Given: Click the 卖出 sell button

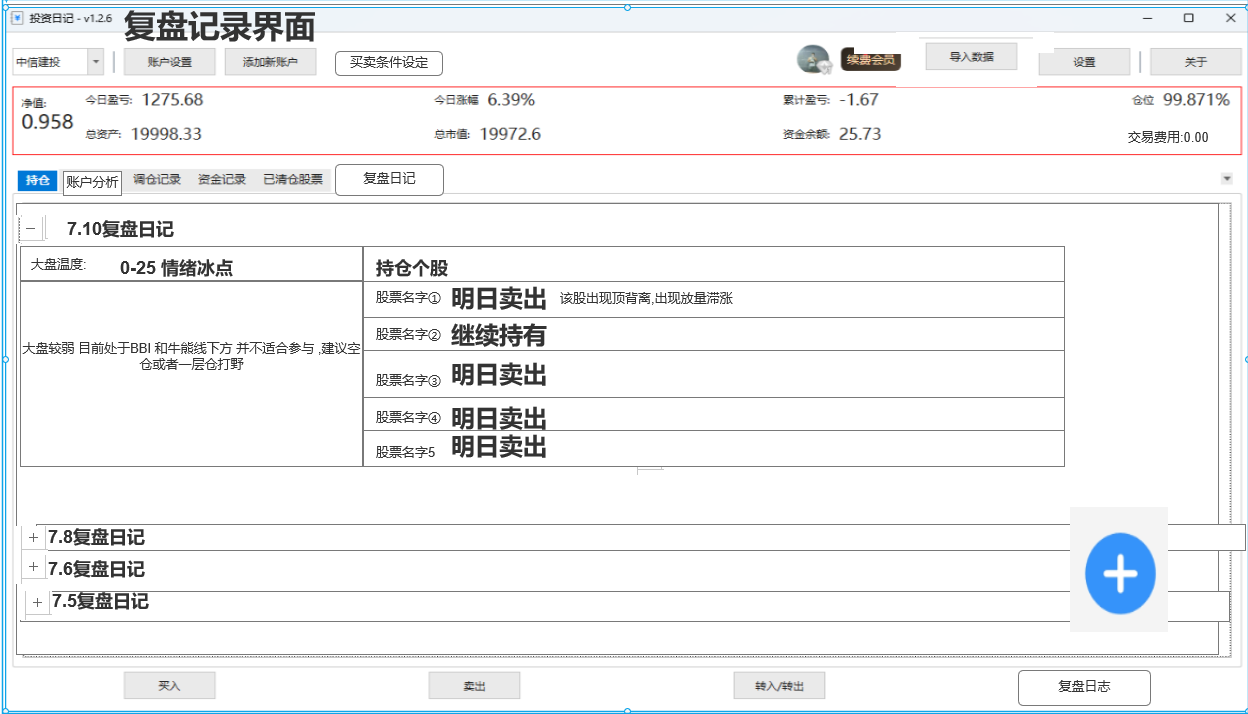Looking at the screenshot, I should [x=474, y=685].
